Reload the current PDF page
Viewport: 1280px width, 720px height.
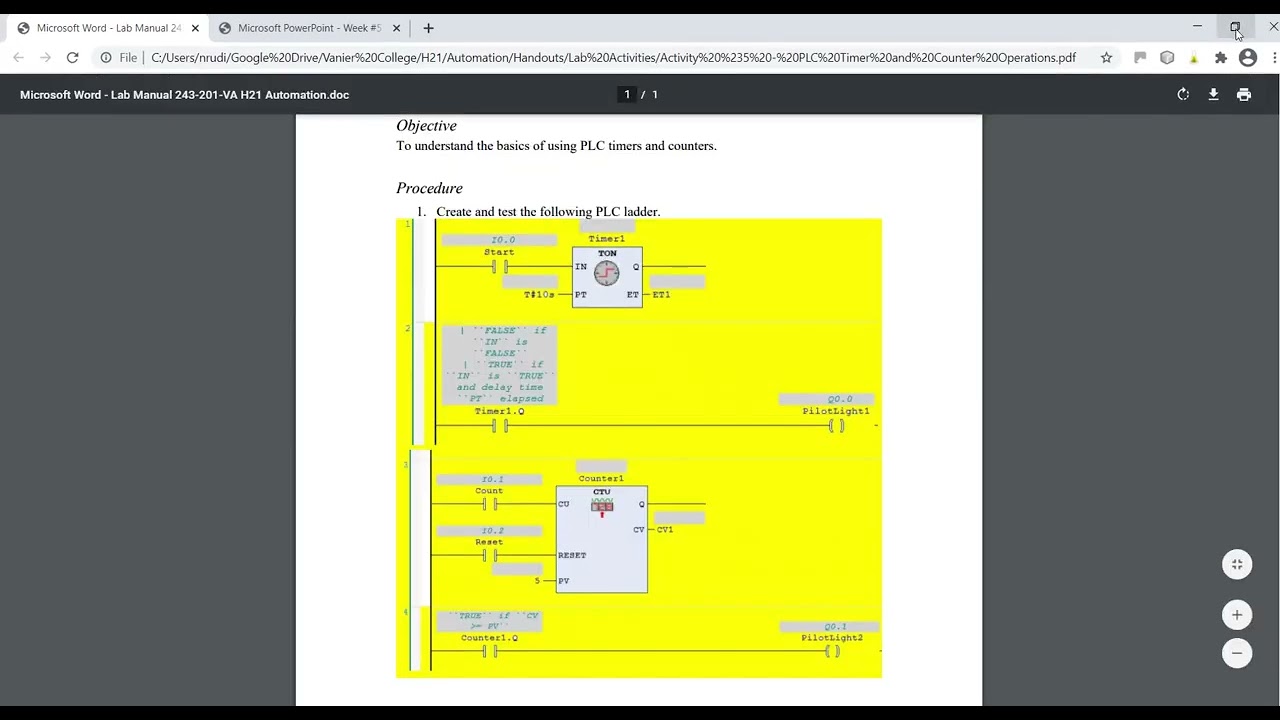(x=72, y=58)
